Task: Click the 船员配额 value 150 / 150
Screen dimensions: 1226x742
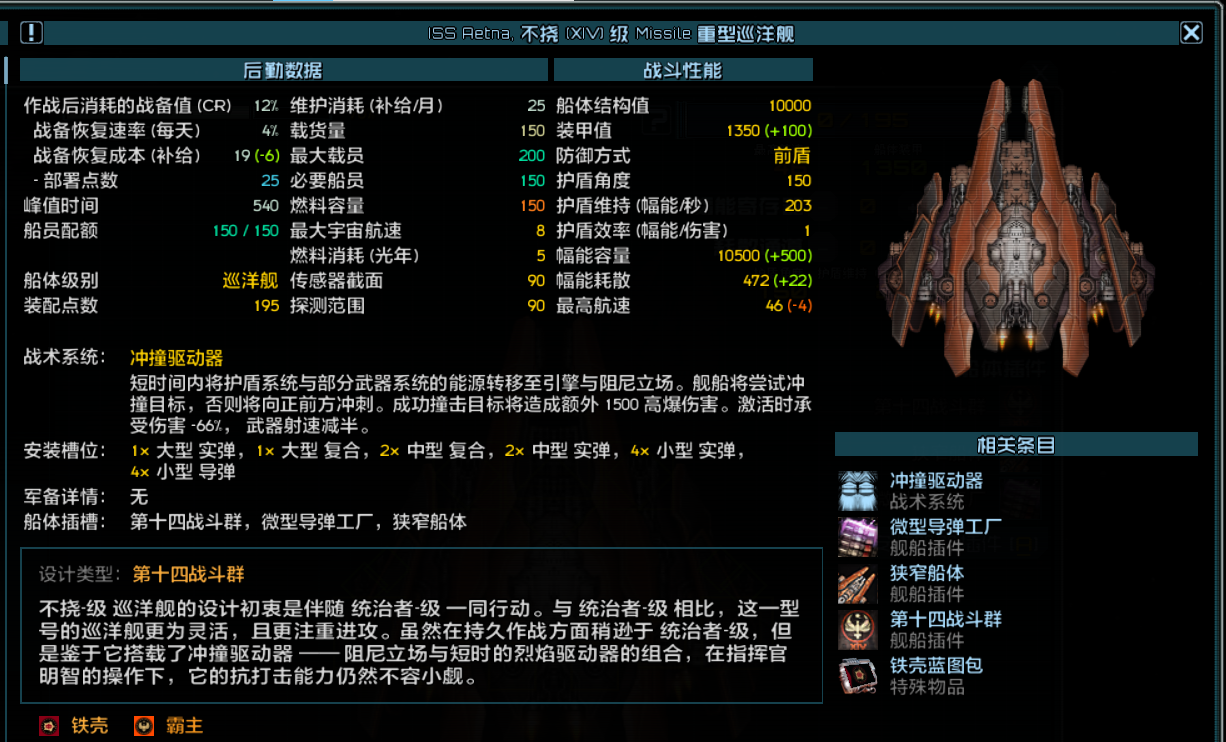Action: (x=245, y=231)
